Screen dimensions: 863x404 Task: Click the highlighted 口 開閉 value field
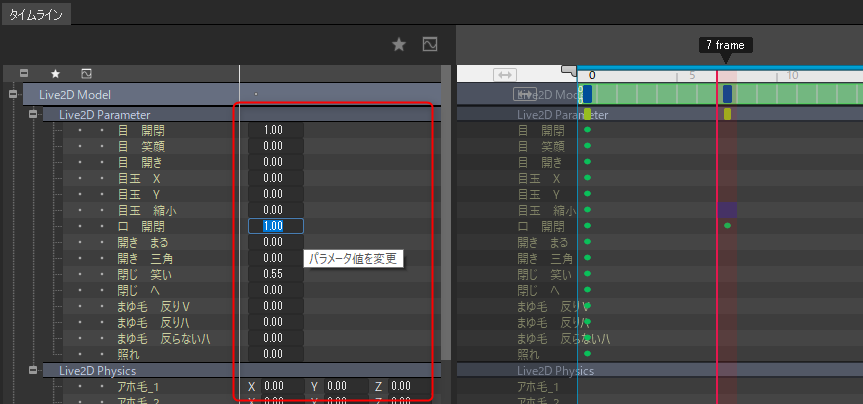(x=276, y=226)
